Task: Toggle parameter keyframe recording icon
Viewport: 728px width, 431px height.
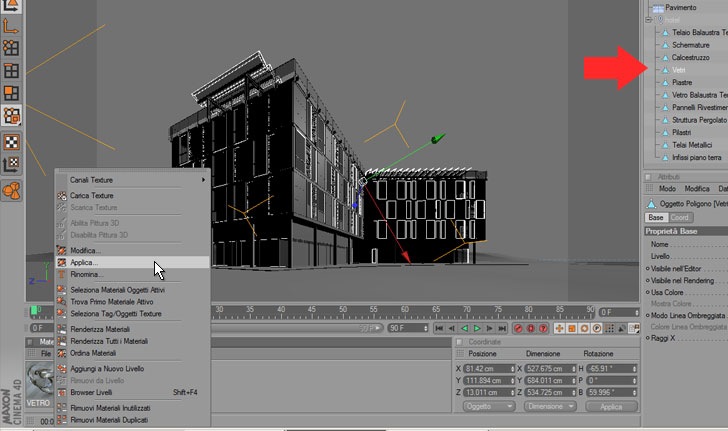Action: 597,328
